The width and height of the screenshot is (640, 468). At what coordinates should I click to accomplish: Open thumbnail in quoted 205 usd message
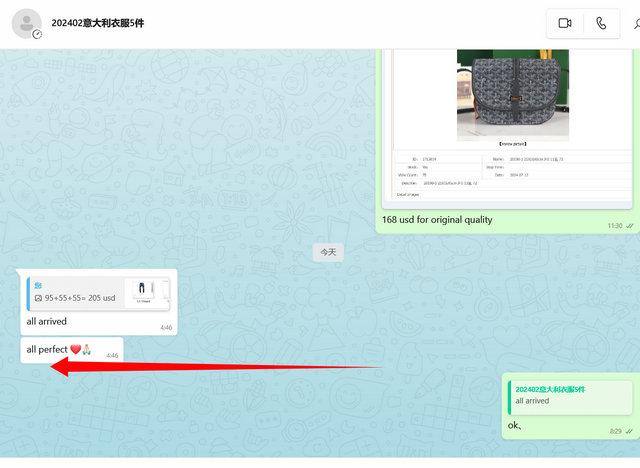click(x=147, y=293)
